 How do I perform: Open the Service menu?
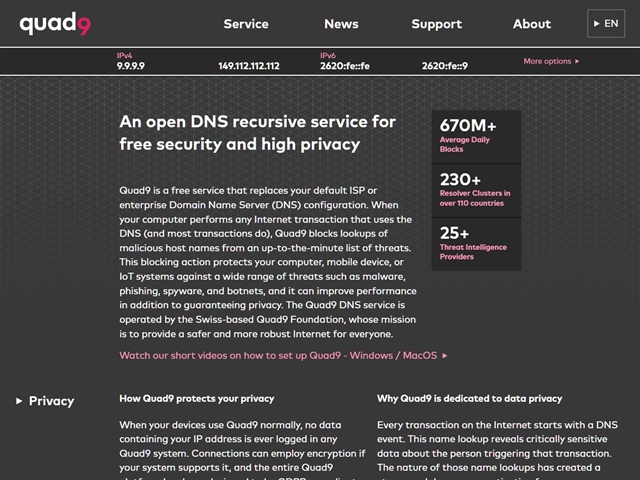(246, 24)
